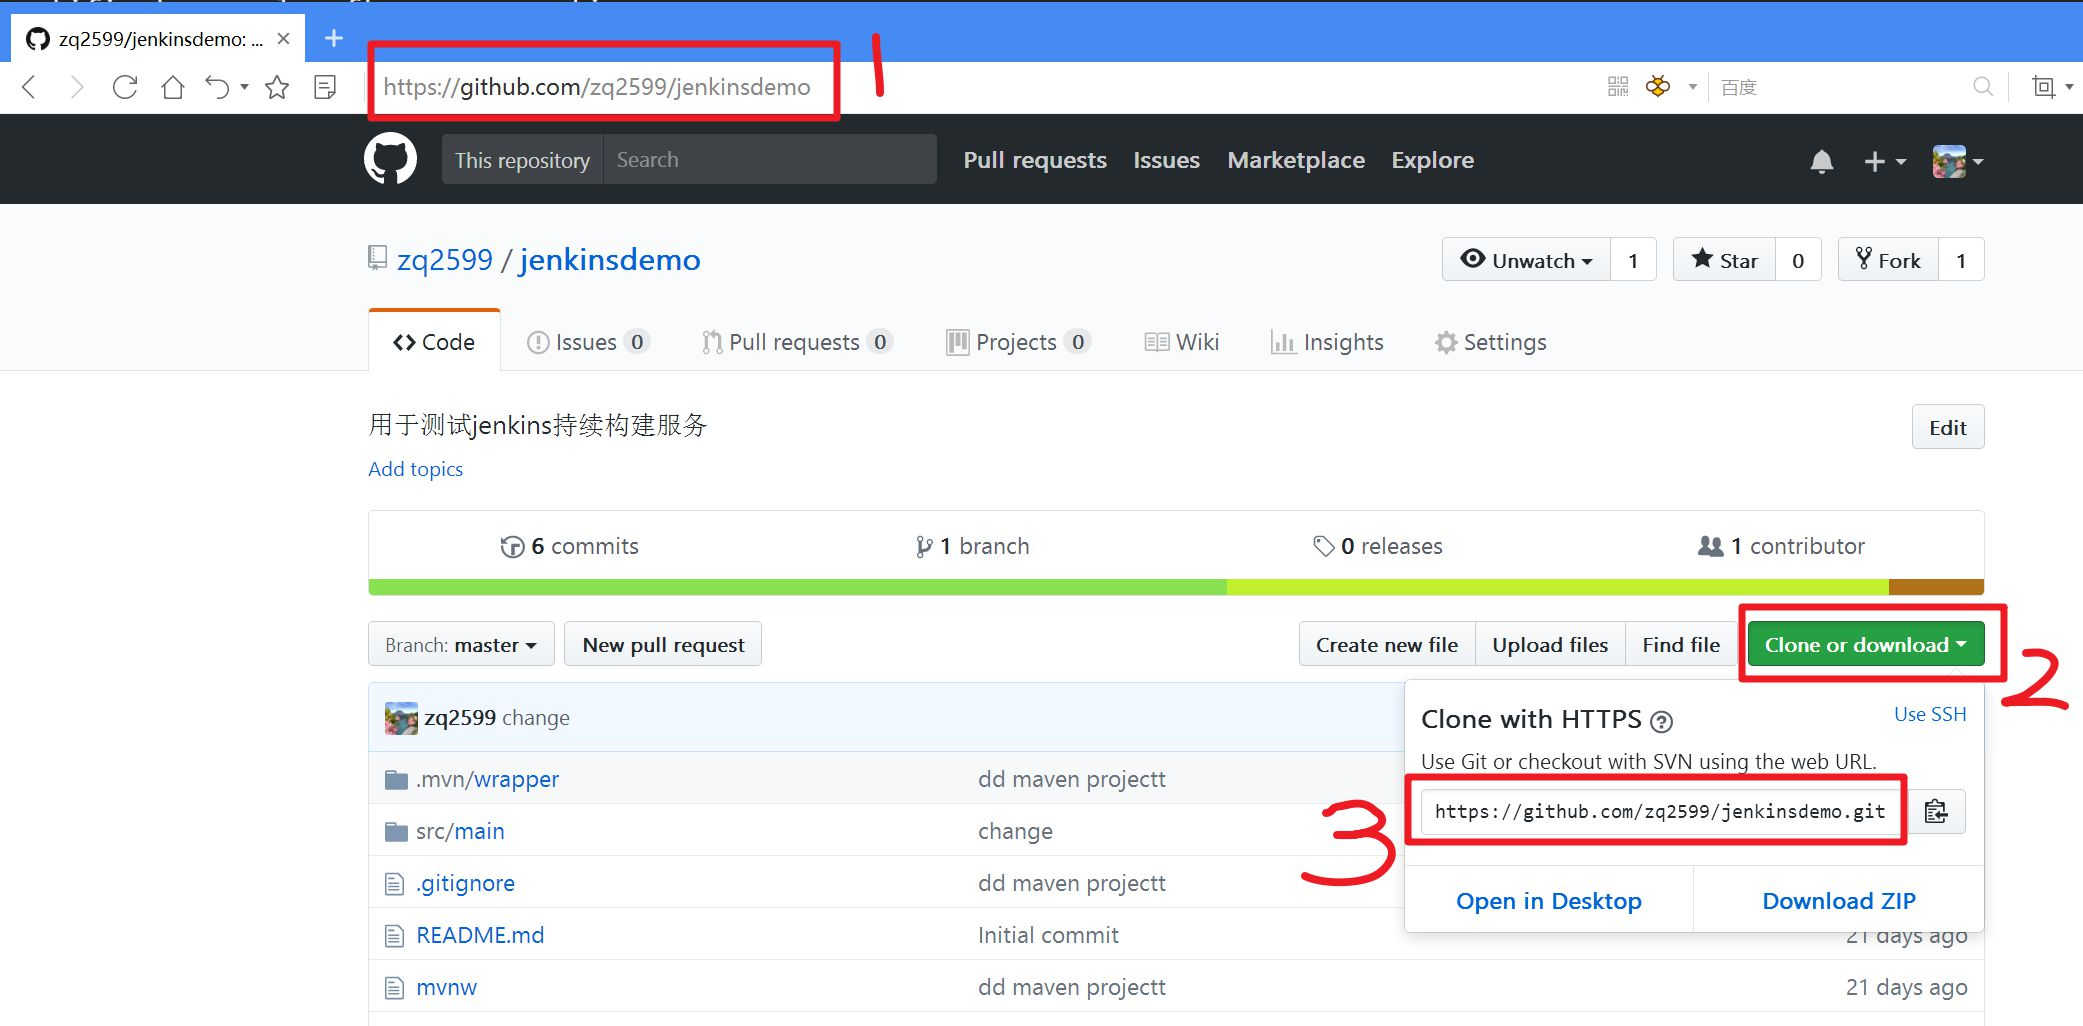2083x1026 pixels.
Task: Open the reader mode page icon
Action: click(325, 88)
